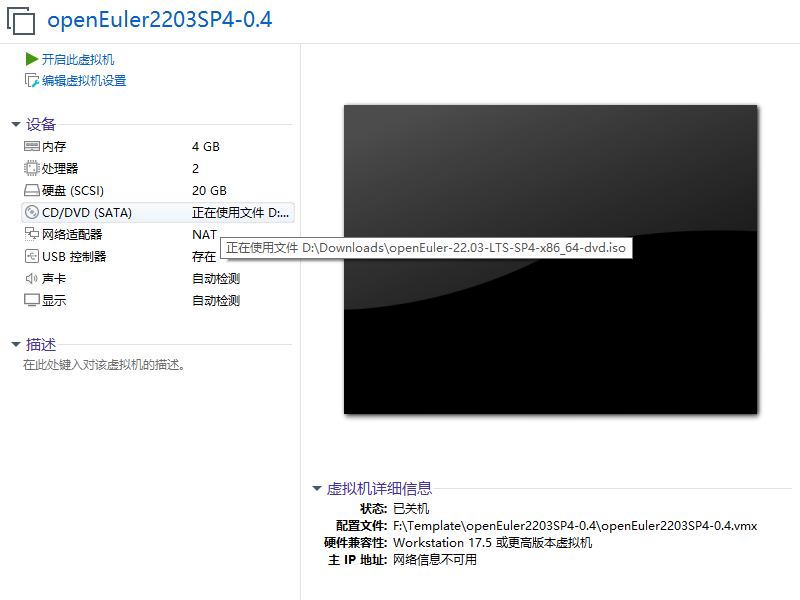The width and height of the screenshot is (800, 600).
Task: Select the 网络适配器 row label
Action: point(72,234)
